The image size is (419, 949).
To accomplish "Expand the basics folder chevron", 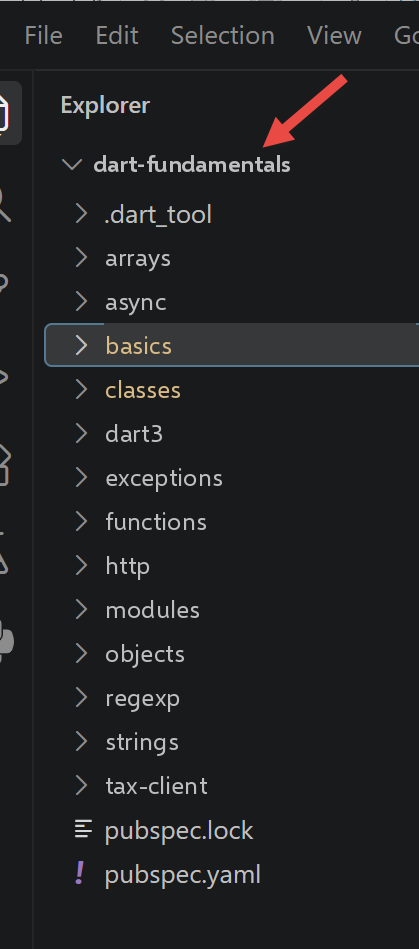I will (81, 346).
